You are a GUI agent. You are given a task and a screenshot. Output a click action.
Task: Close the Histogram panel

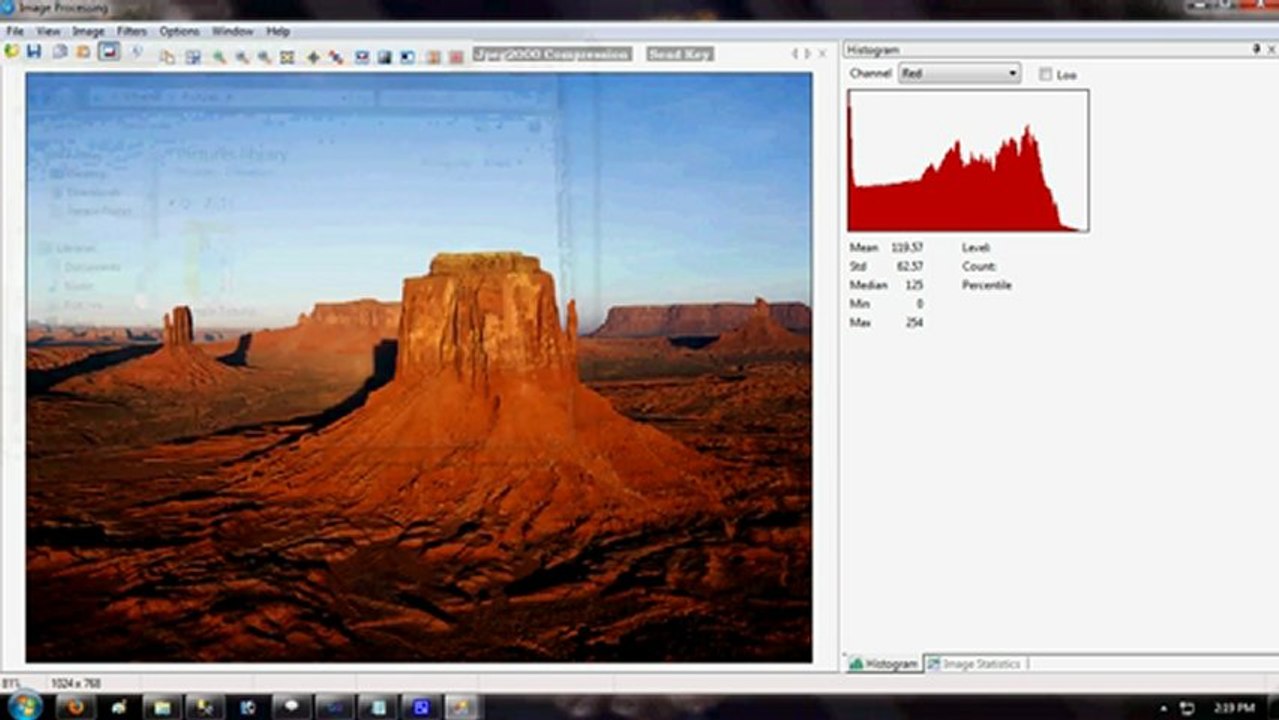pos(1272,49)
